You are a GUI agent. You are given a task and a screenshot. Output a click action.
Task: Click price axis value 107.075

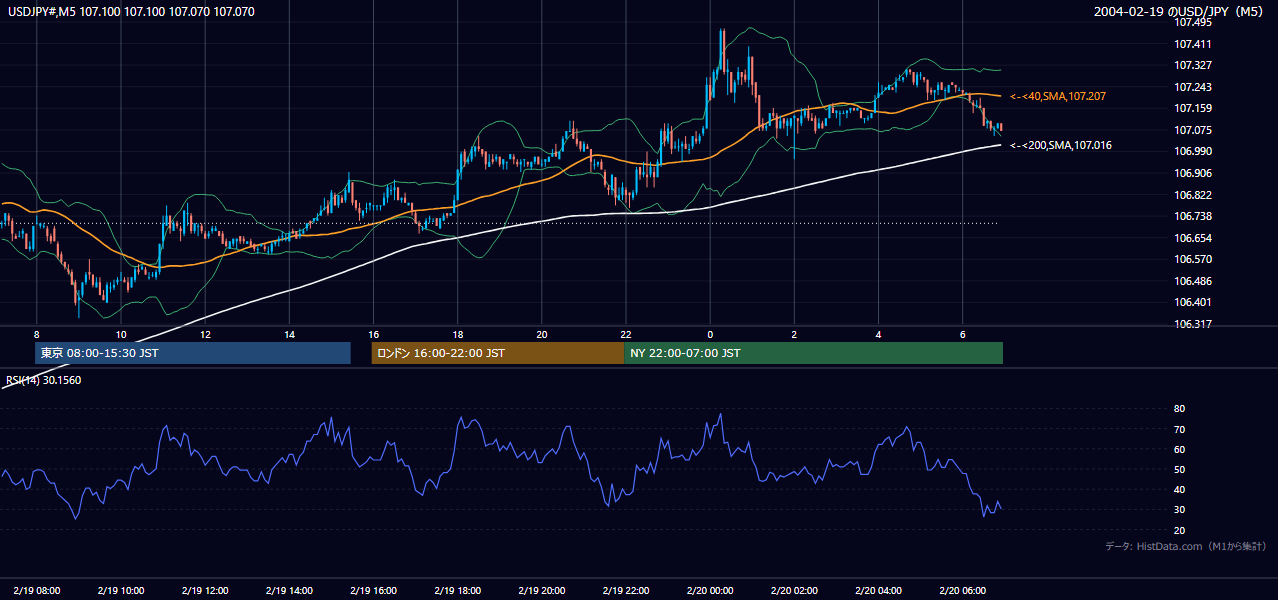tap(1192, 130)
